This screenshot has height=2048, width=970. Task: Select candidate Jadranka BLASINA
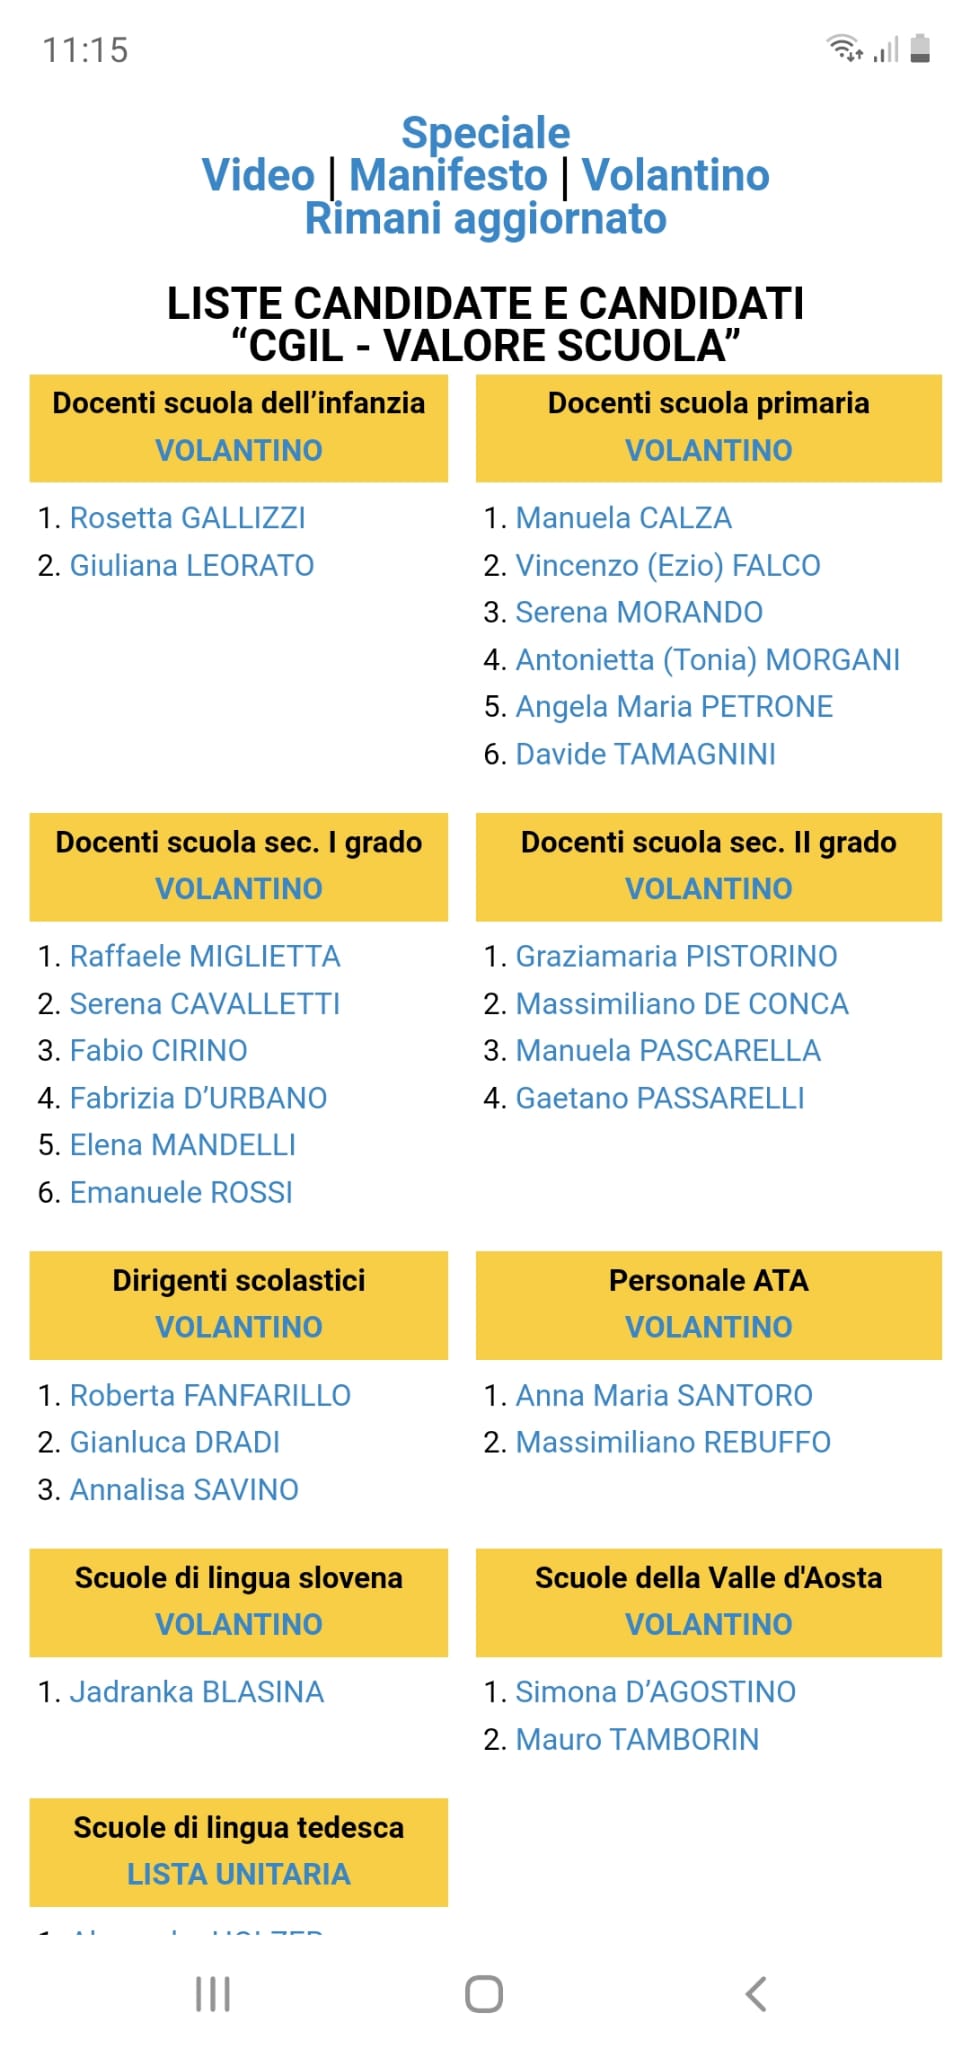[x=196, y=1692]
